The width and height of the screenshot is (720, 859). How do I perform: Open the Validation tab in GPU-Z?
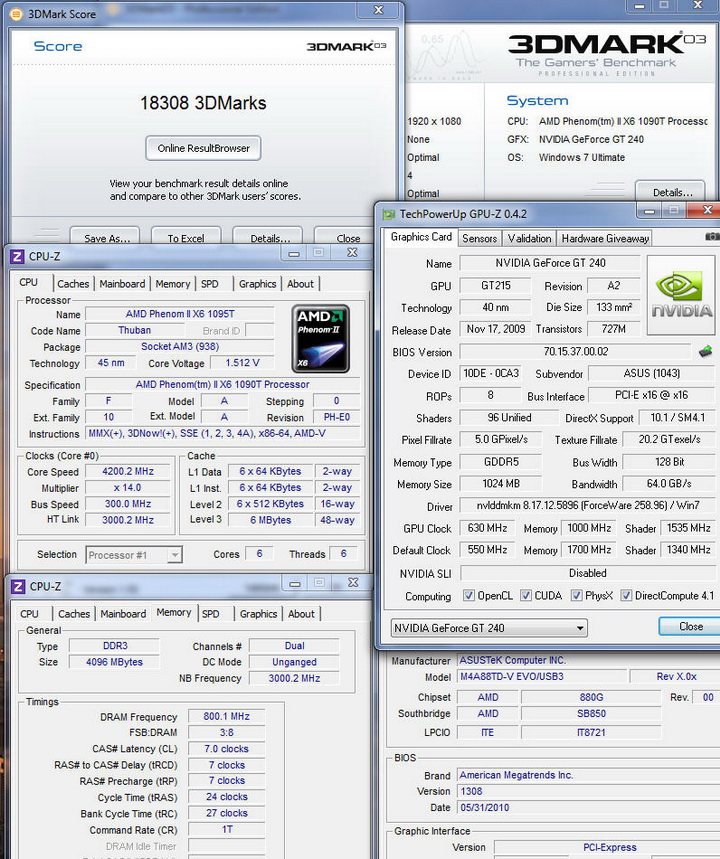[x=529, y=238]
